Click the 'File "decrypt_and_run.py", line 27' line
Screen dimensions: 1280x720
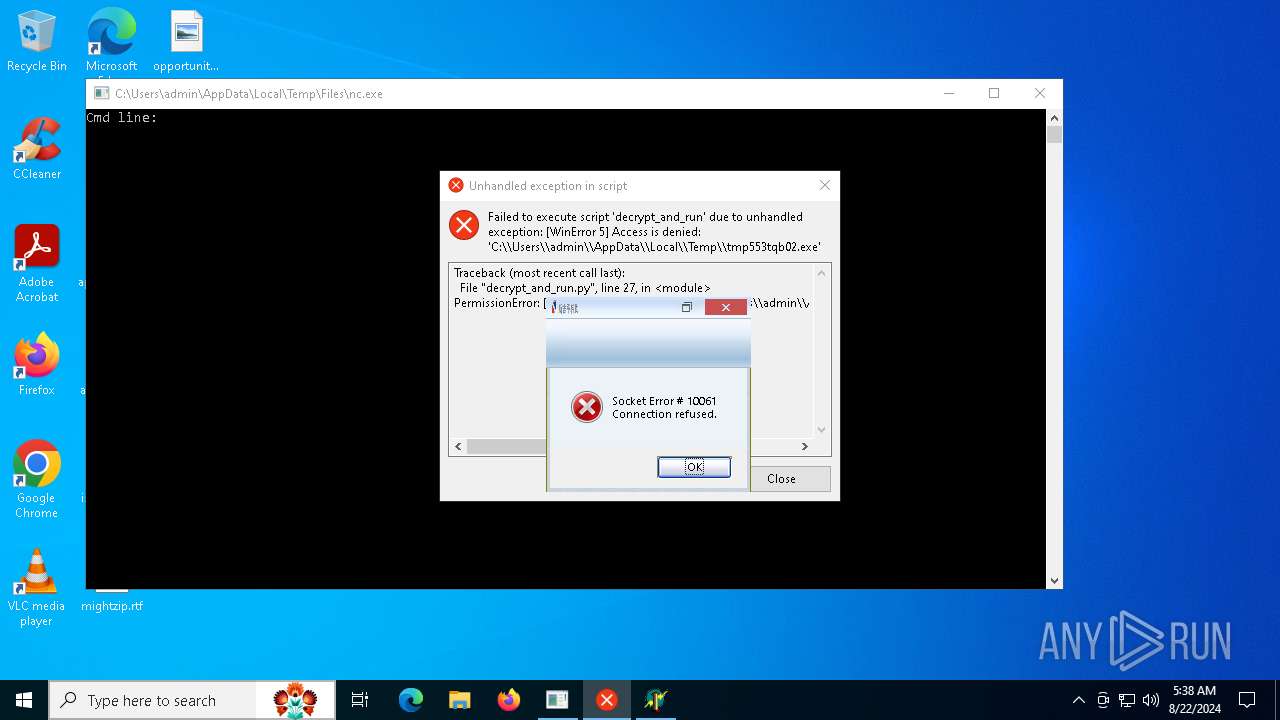582,288
